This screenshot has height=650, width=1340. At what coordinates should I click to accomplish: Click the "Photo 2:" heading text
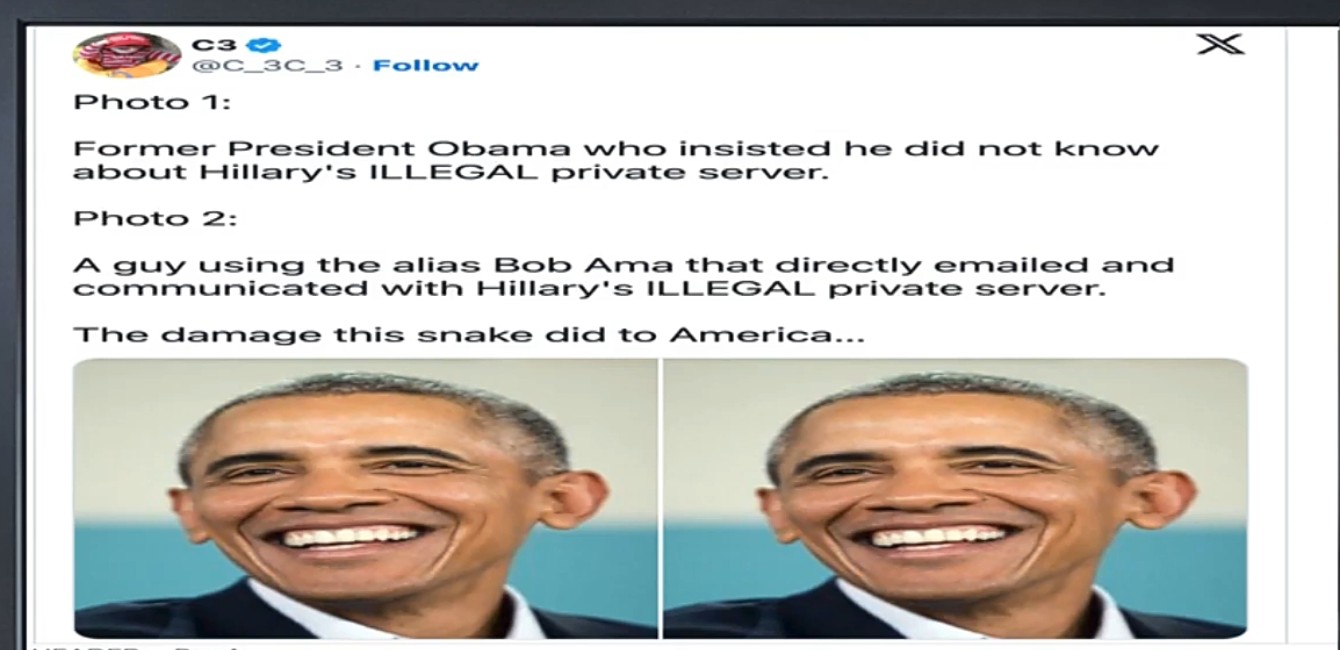[155, 218]
